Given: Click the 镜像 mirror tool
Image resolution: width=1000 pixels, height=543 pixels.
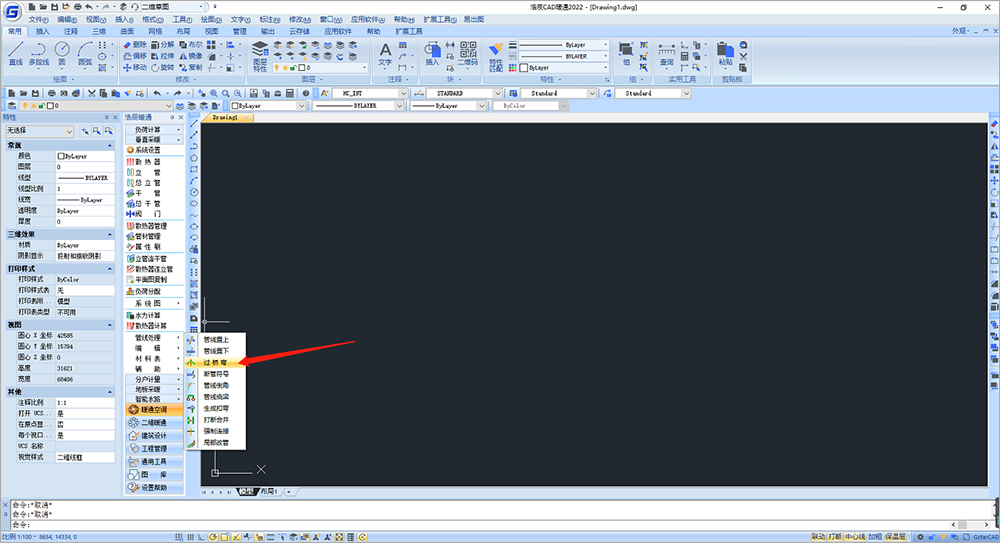Looking at the screenshot, I should [x=191, y=56].
